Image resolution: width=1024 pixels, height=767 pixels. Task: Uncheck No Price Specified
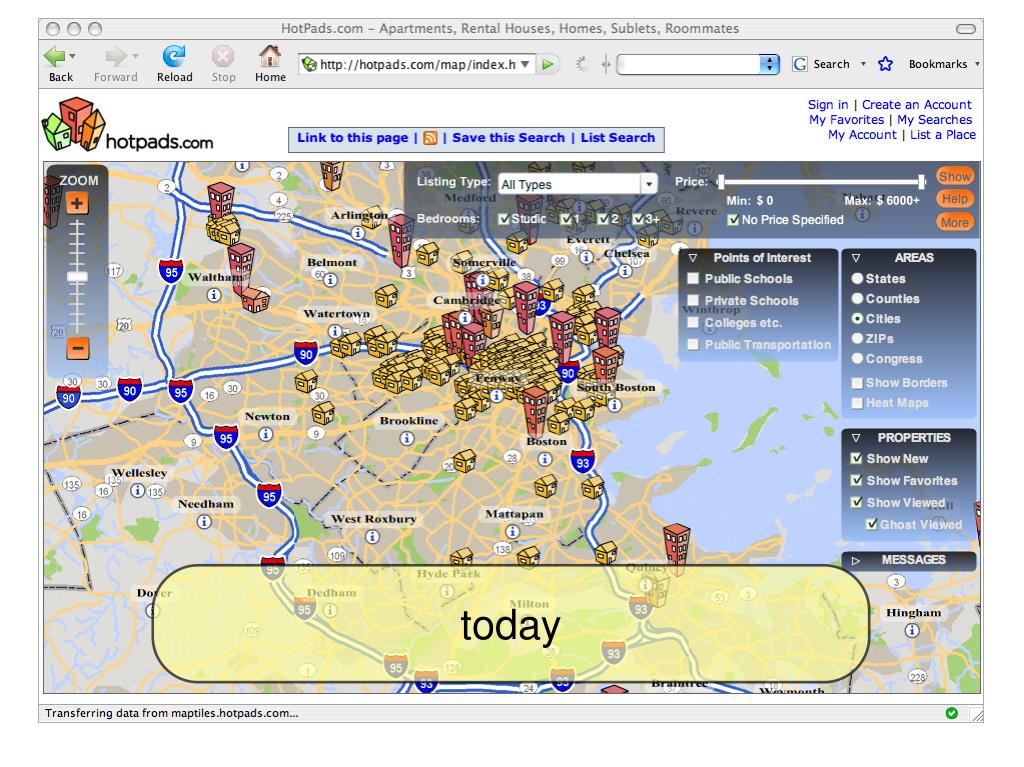pos(733,220)
